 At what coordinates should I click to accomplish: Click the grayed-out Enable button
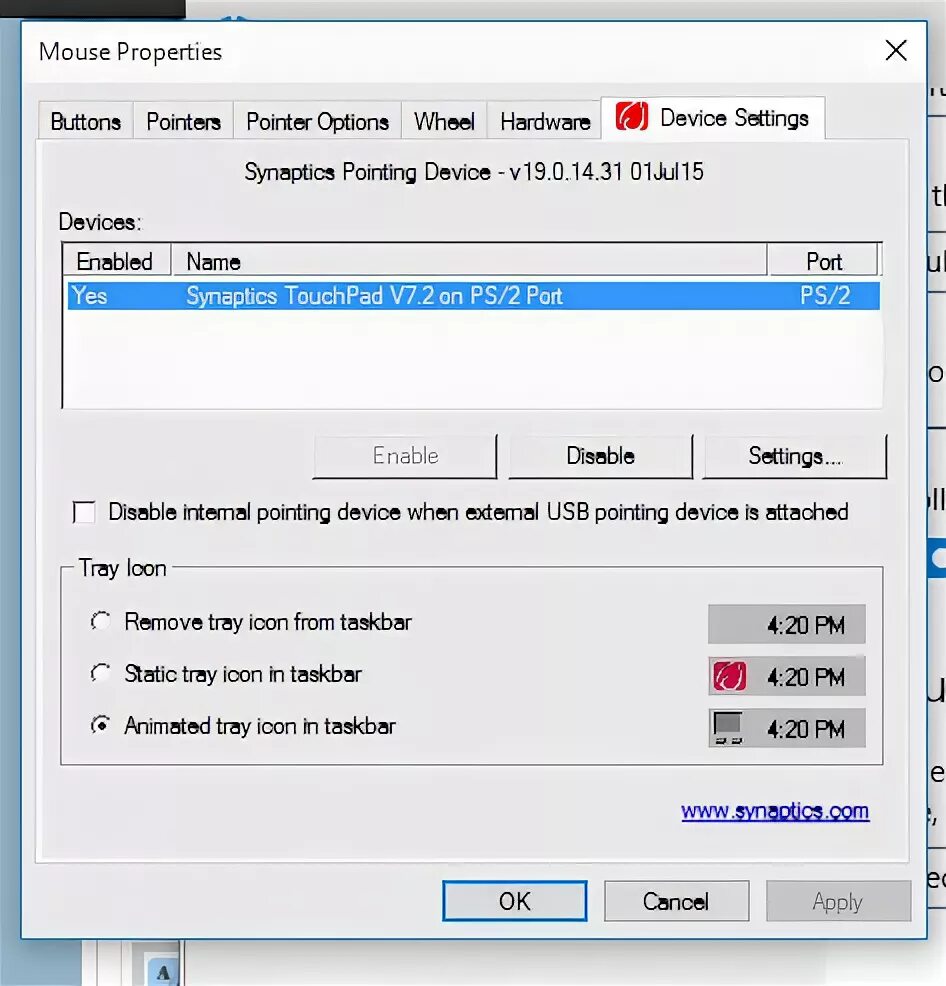pos(404,456)
